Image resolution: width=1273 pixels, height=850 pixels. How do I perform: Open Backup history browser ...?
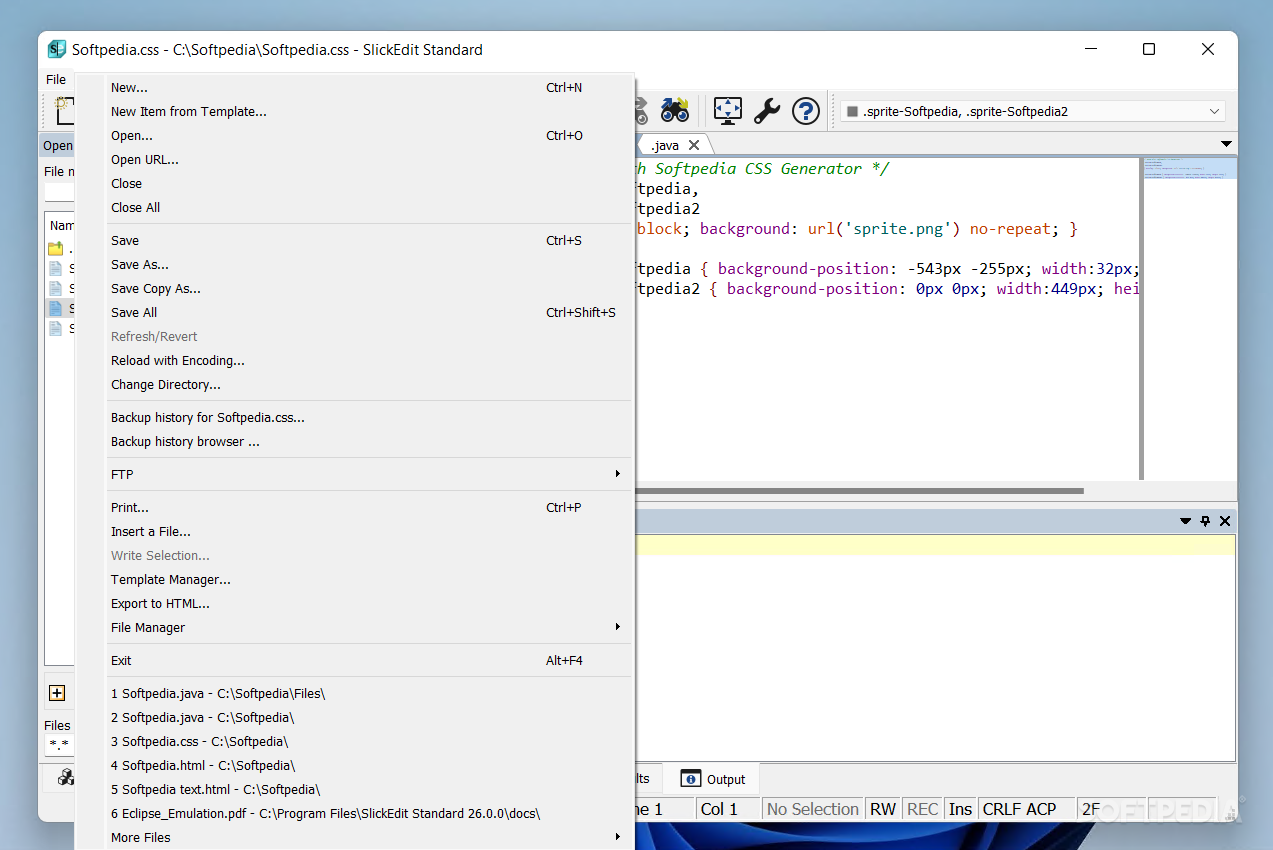pos(369,441)
